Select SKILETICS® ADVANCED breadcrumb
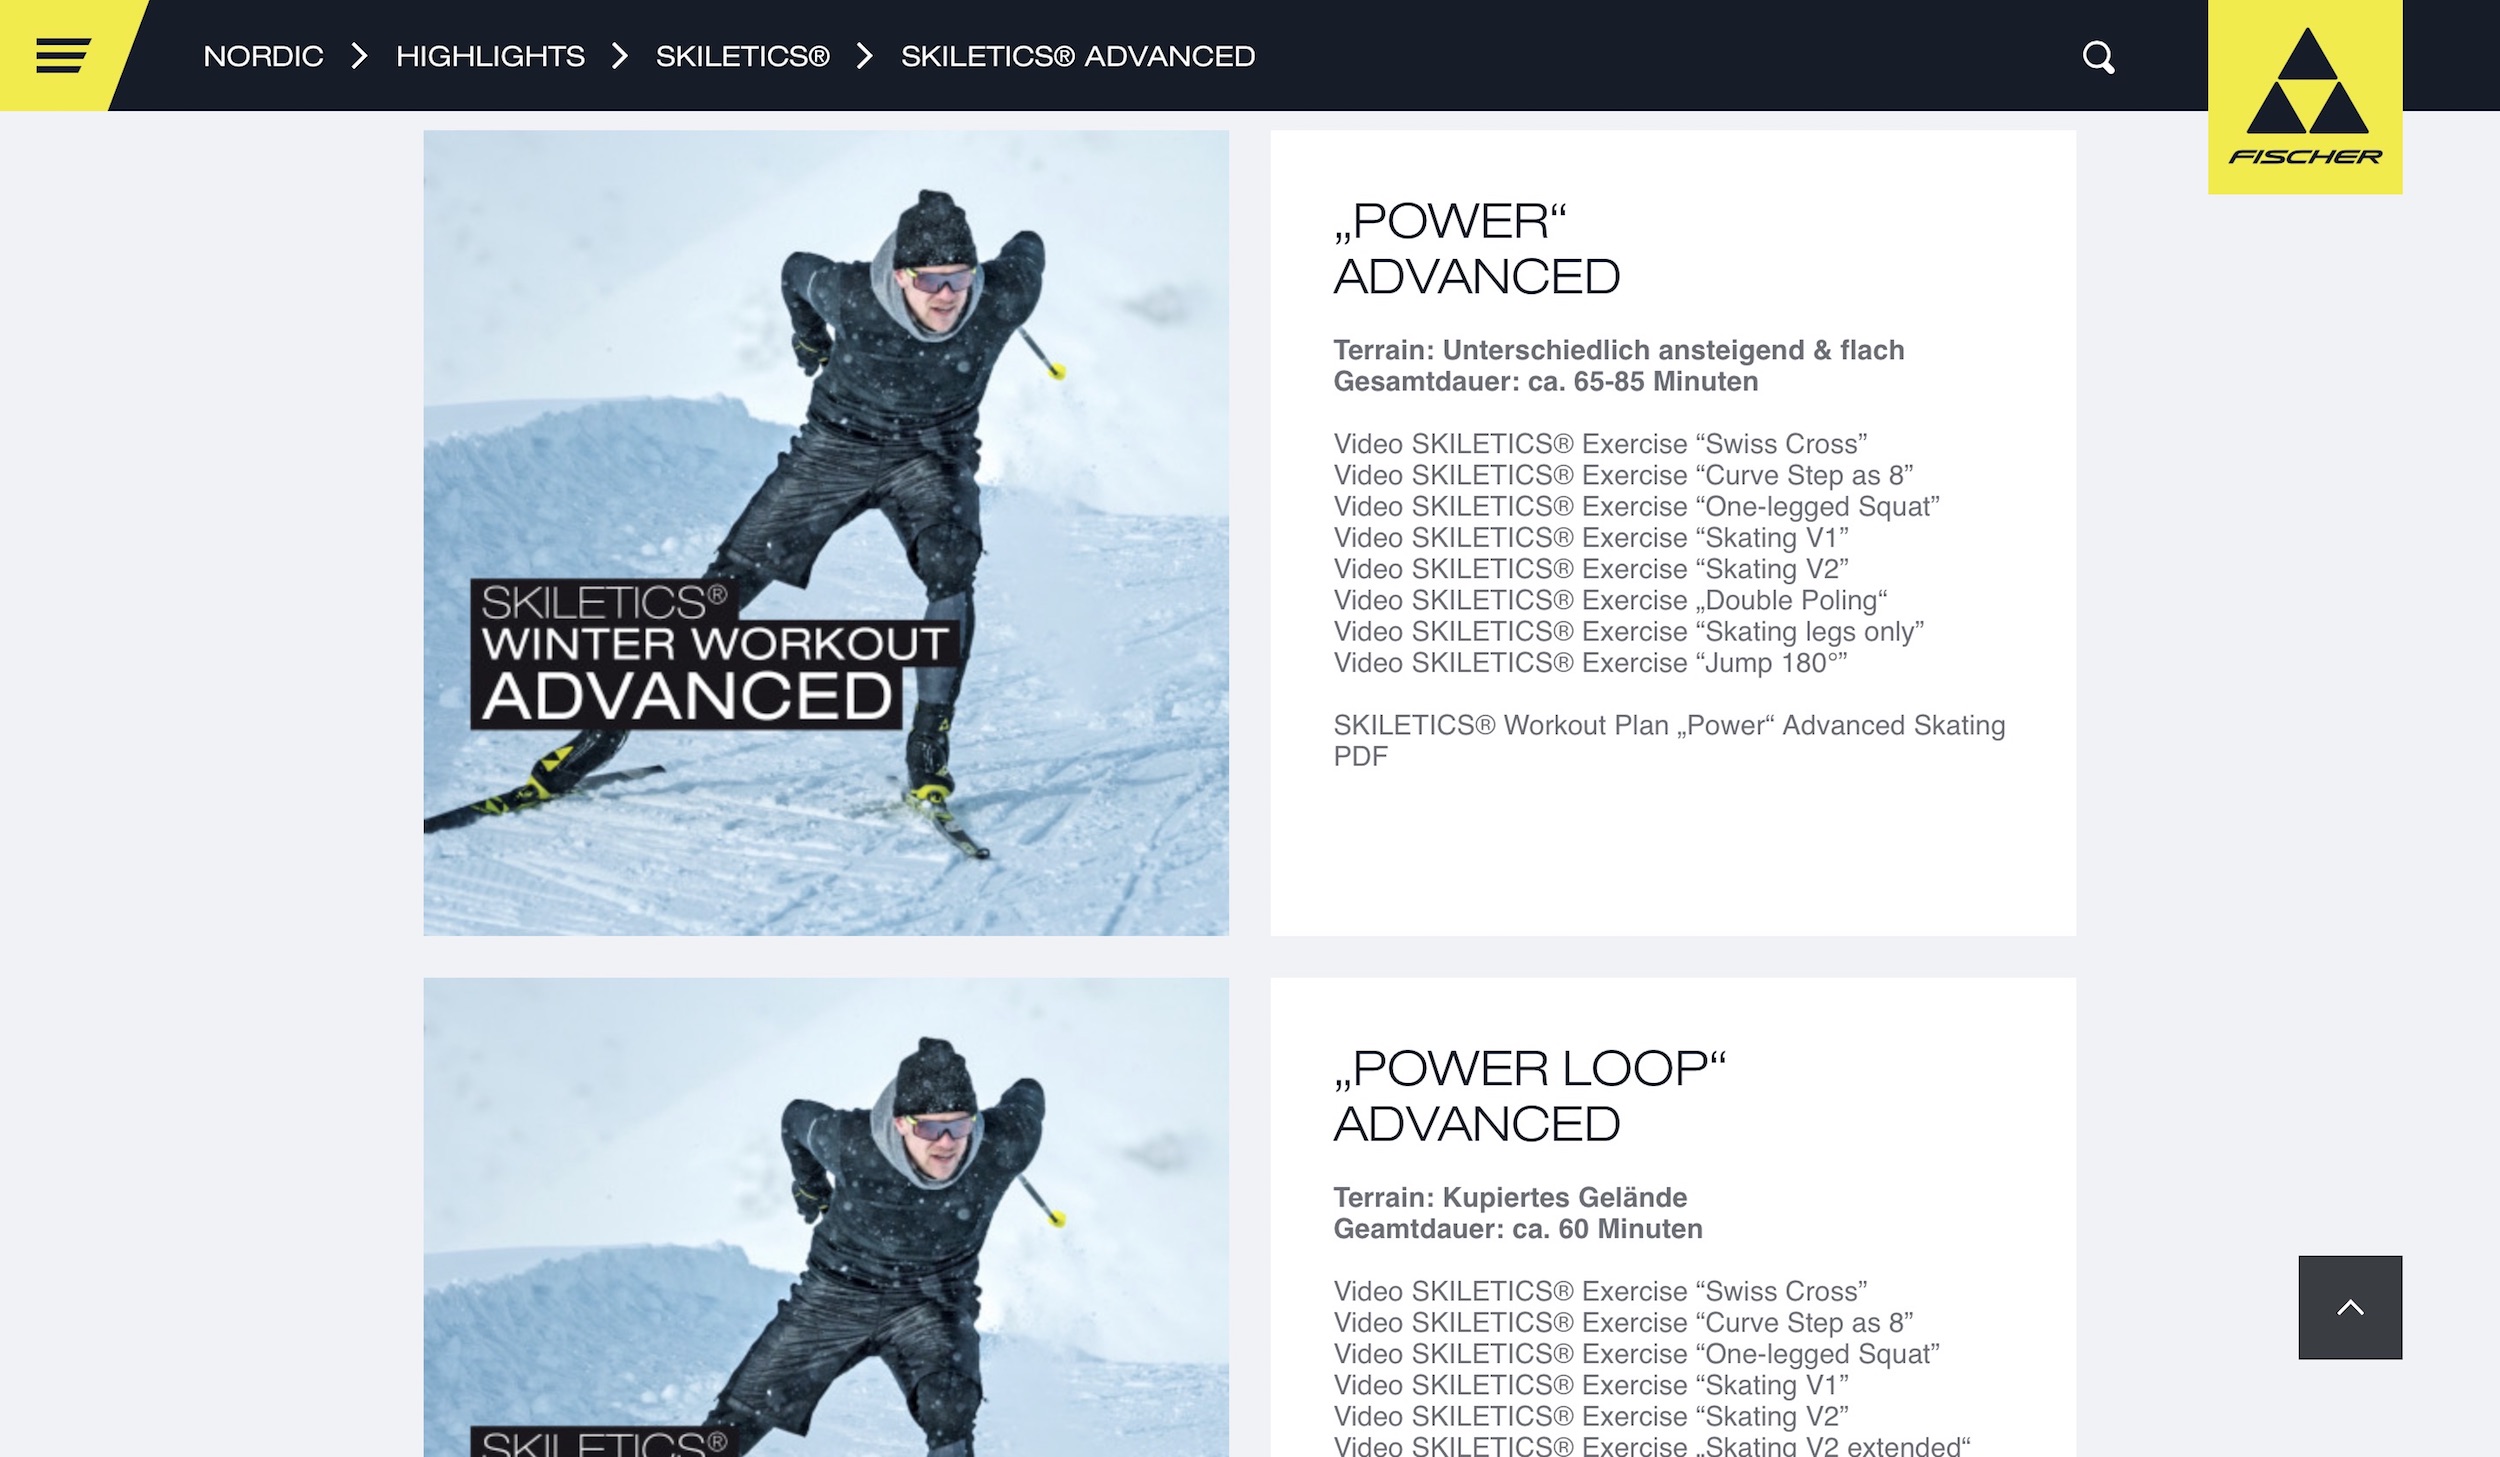2500x1457 pixels. [1078, 56]
